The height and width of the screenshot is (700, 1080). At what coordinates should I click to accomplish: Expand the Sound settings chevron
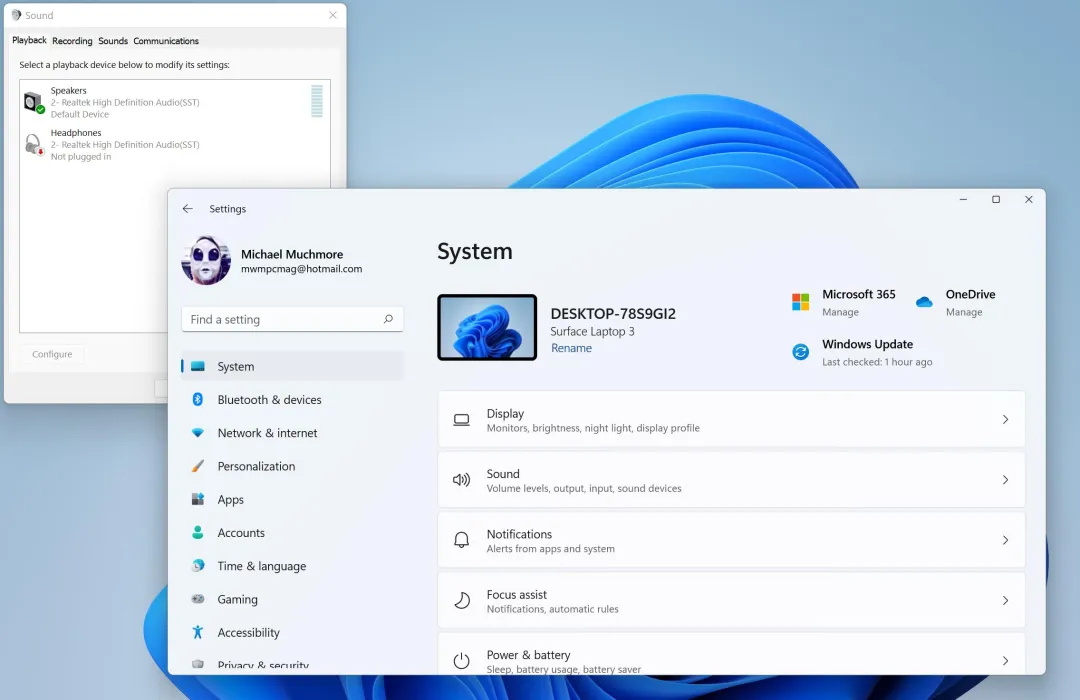[1006, 480]
